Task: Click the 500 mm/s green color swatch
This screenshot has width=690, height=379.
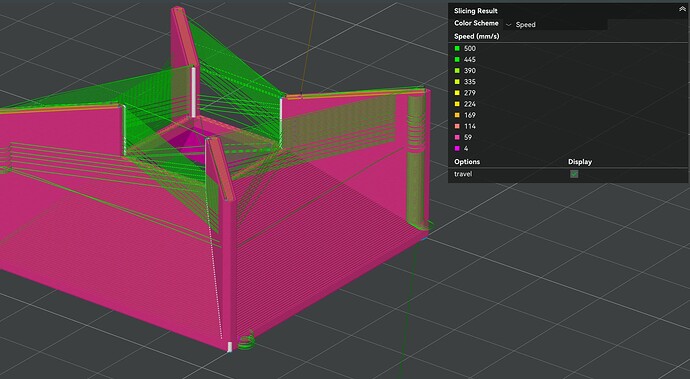Action: click(x=457, y=48)
